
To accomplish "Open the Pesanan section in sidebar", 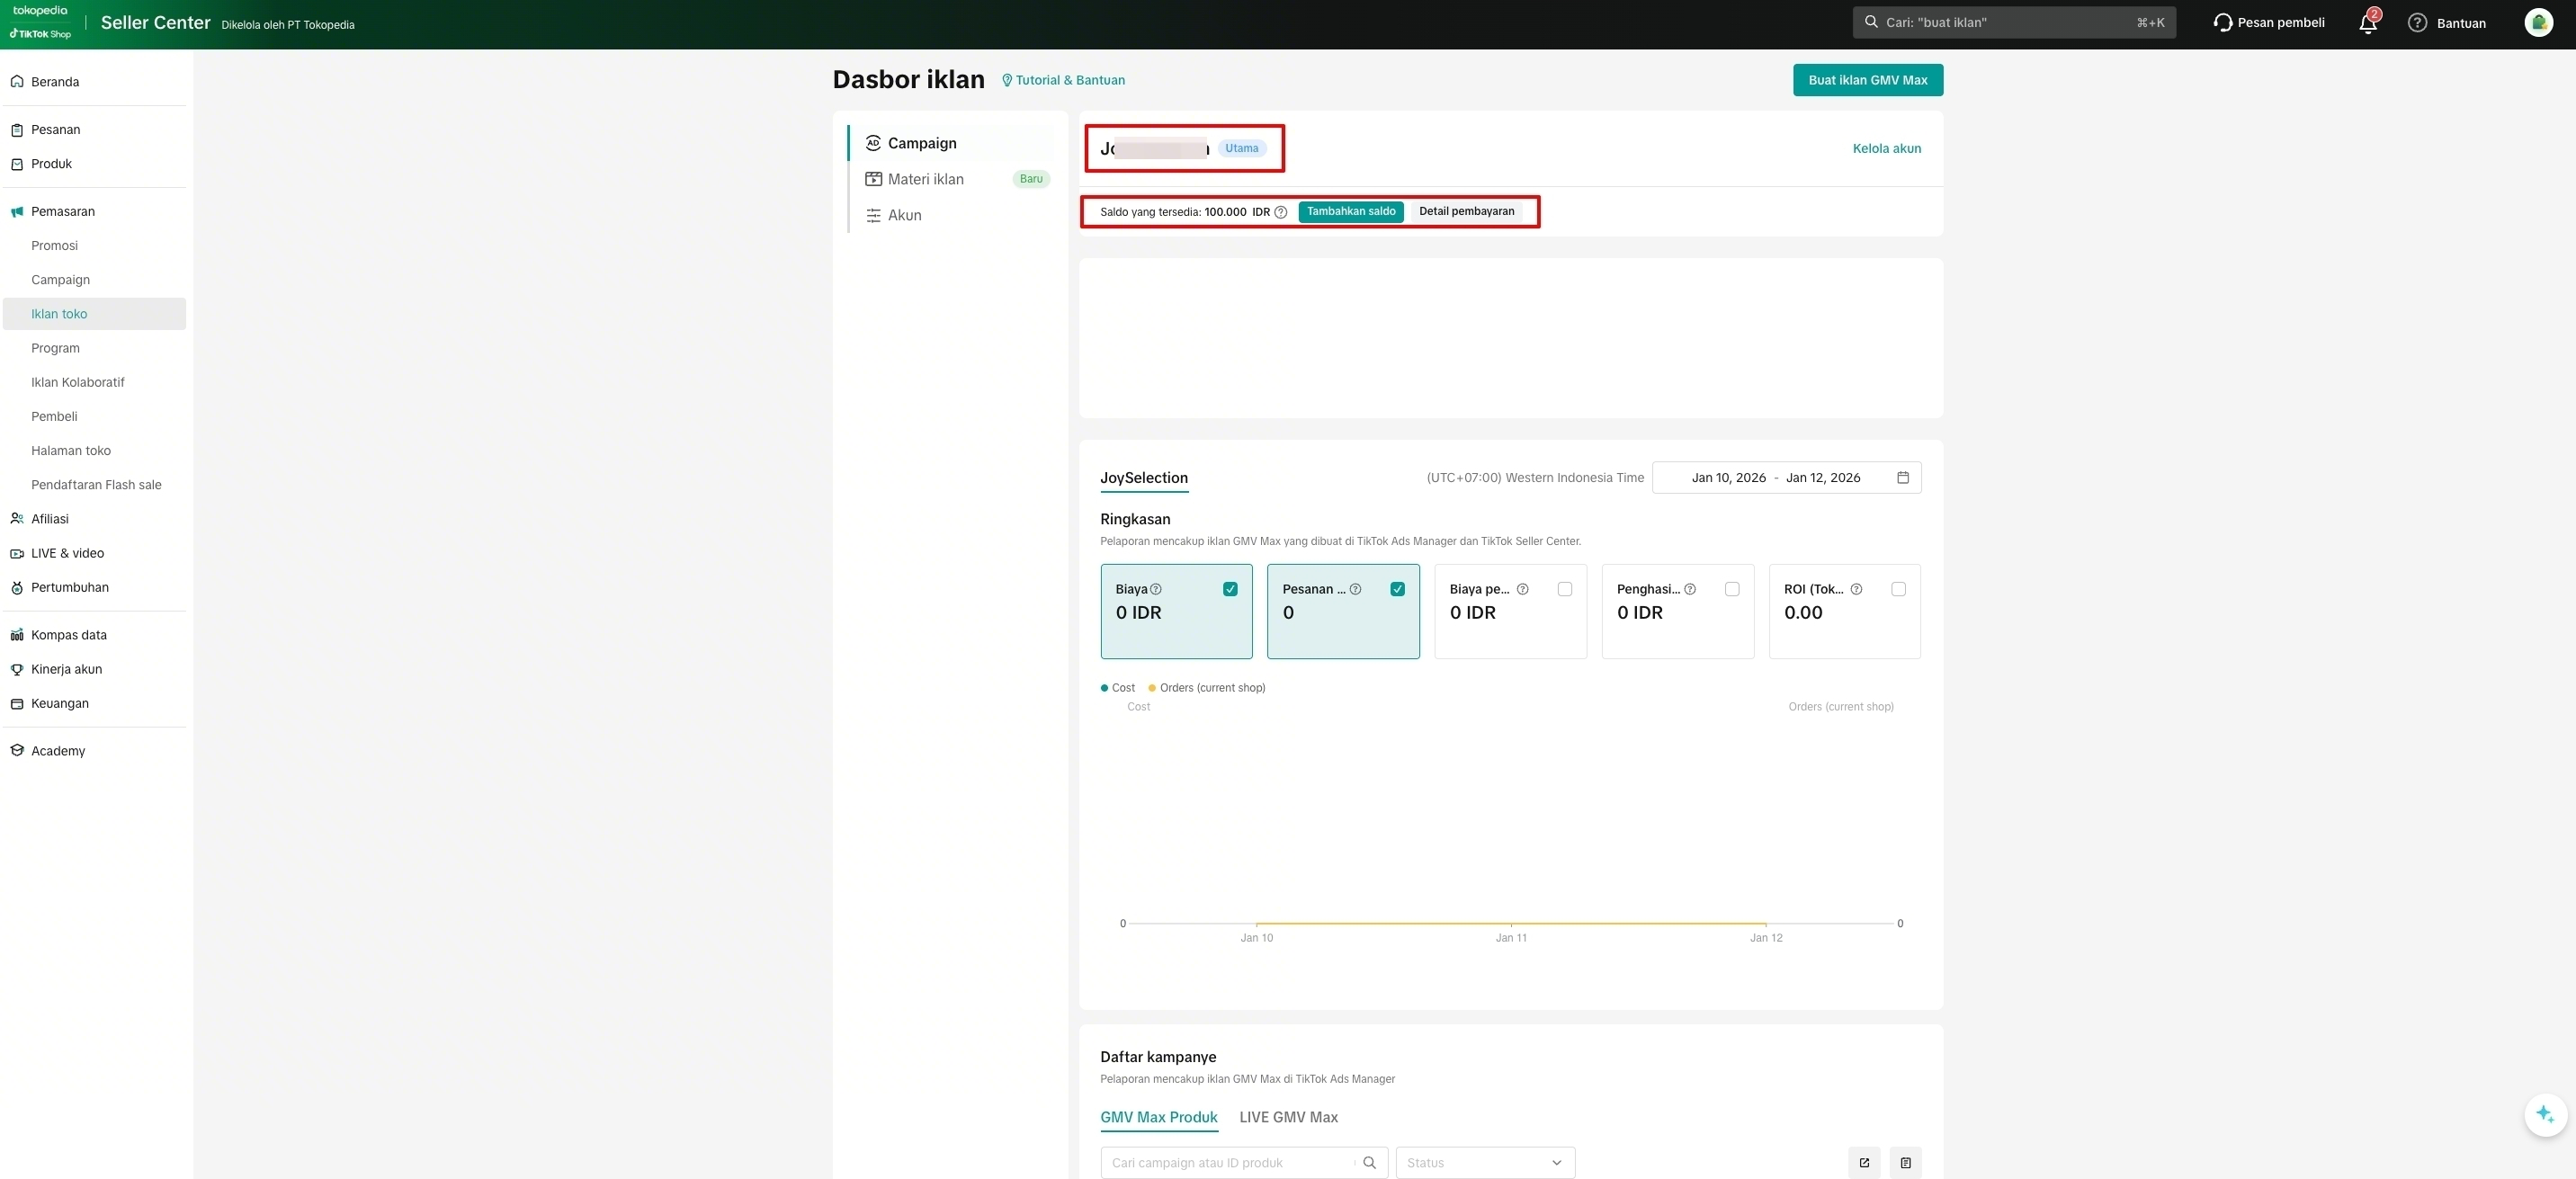I will pyautogui.click(x=56, y=129).
